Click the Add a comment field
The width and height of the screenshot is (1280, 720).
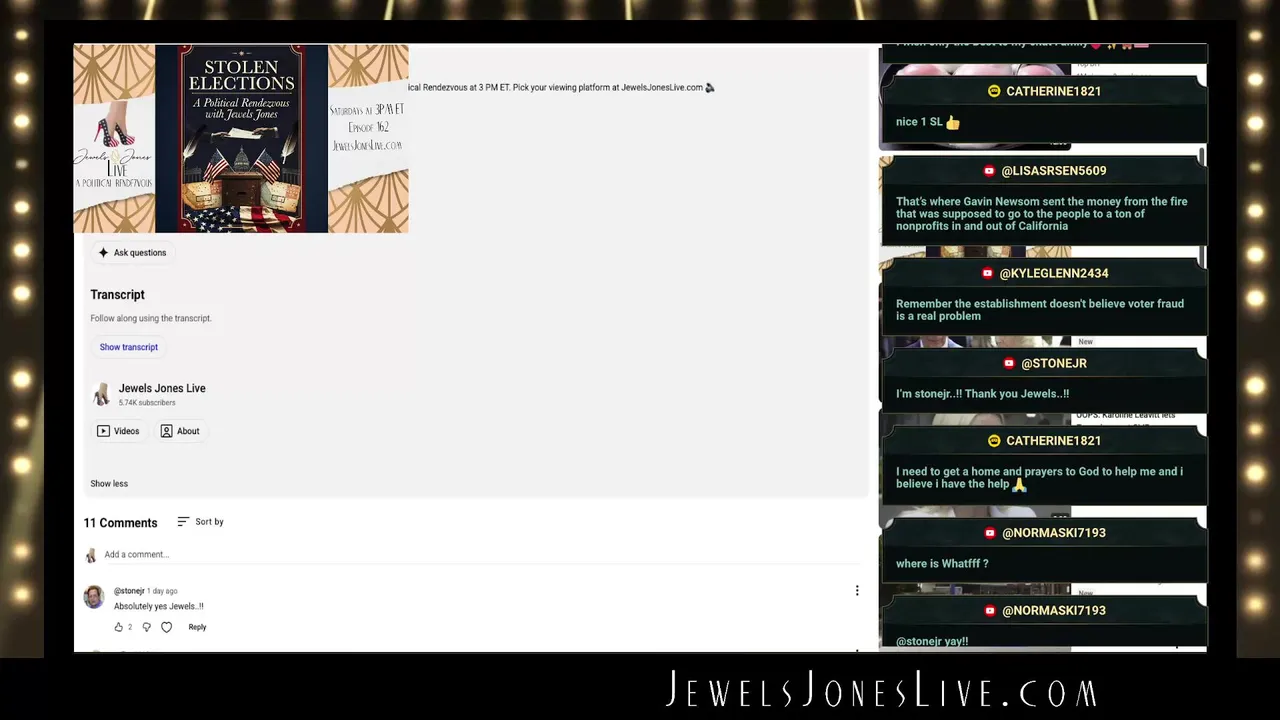coord(480,555)
